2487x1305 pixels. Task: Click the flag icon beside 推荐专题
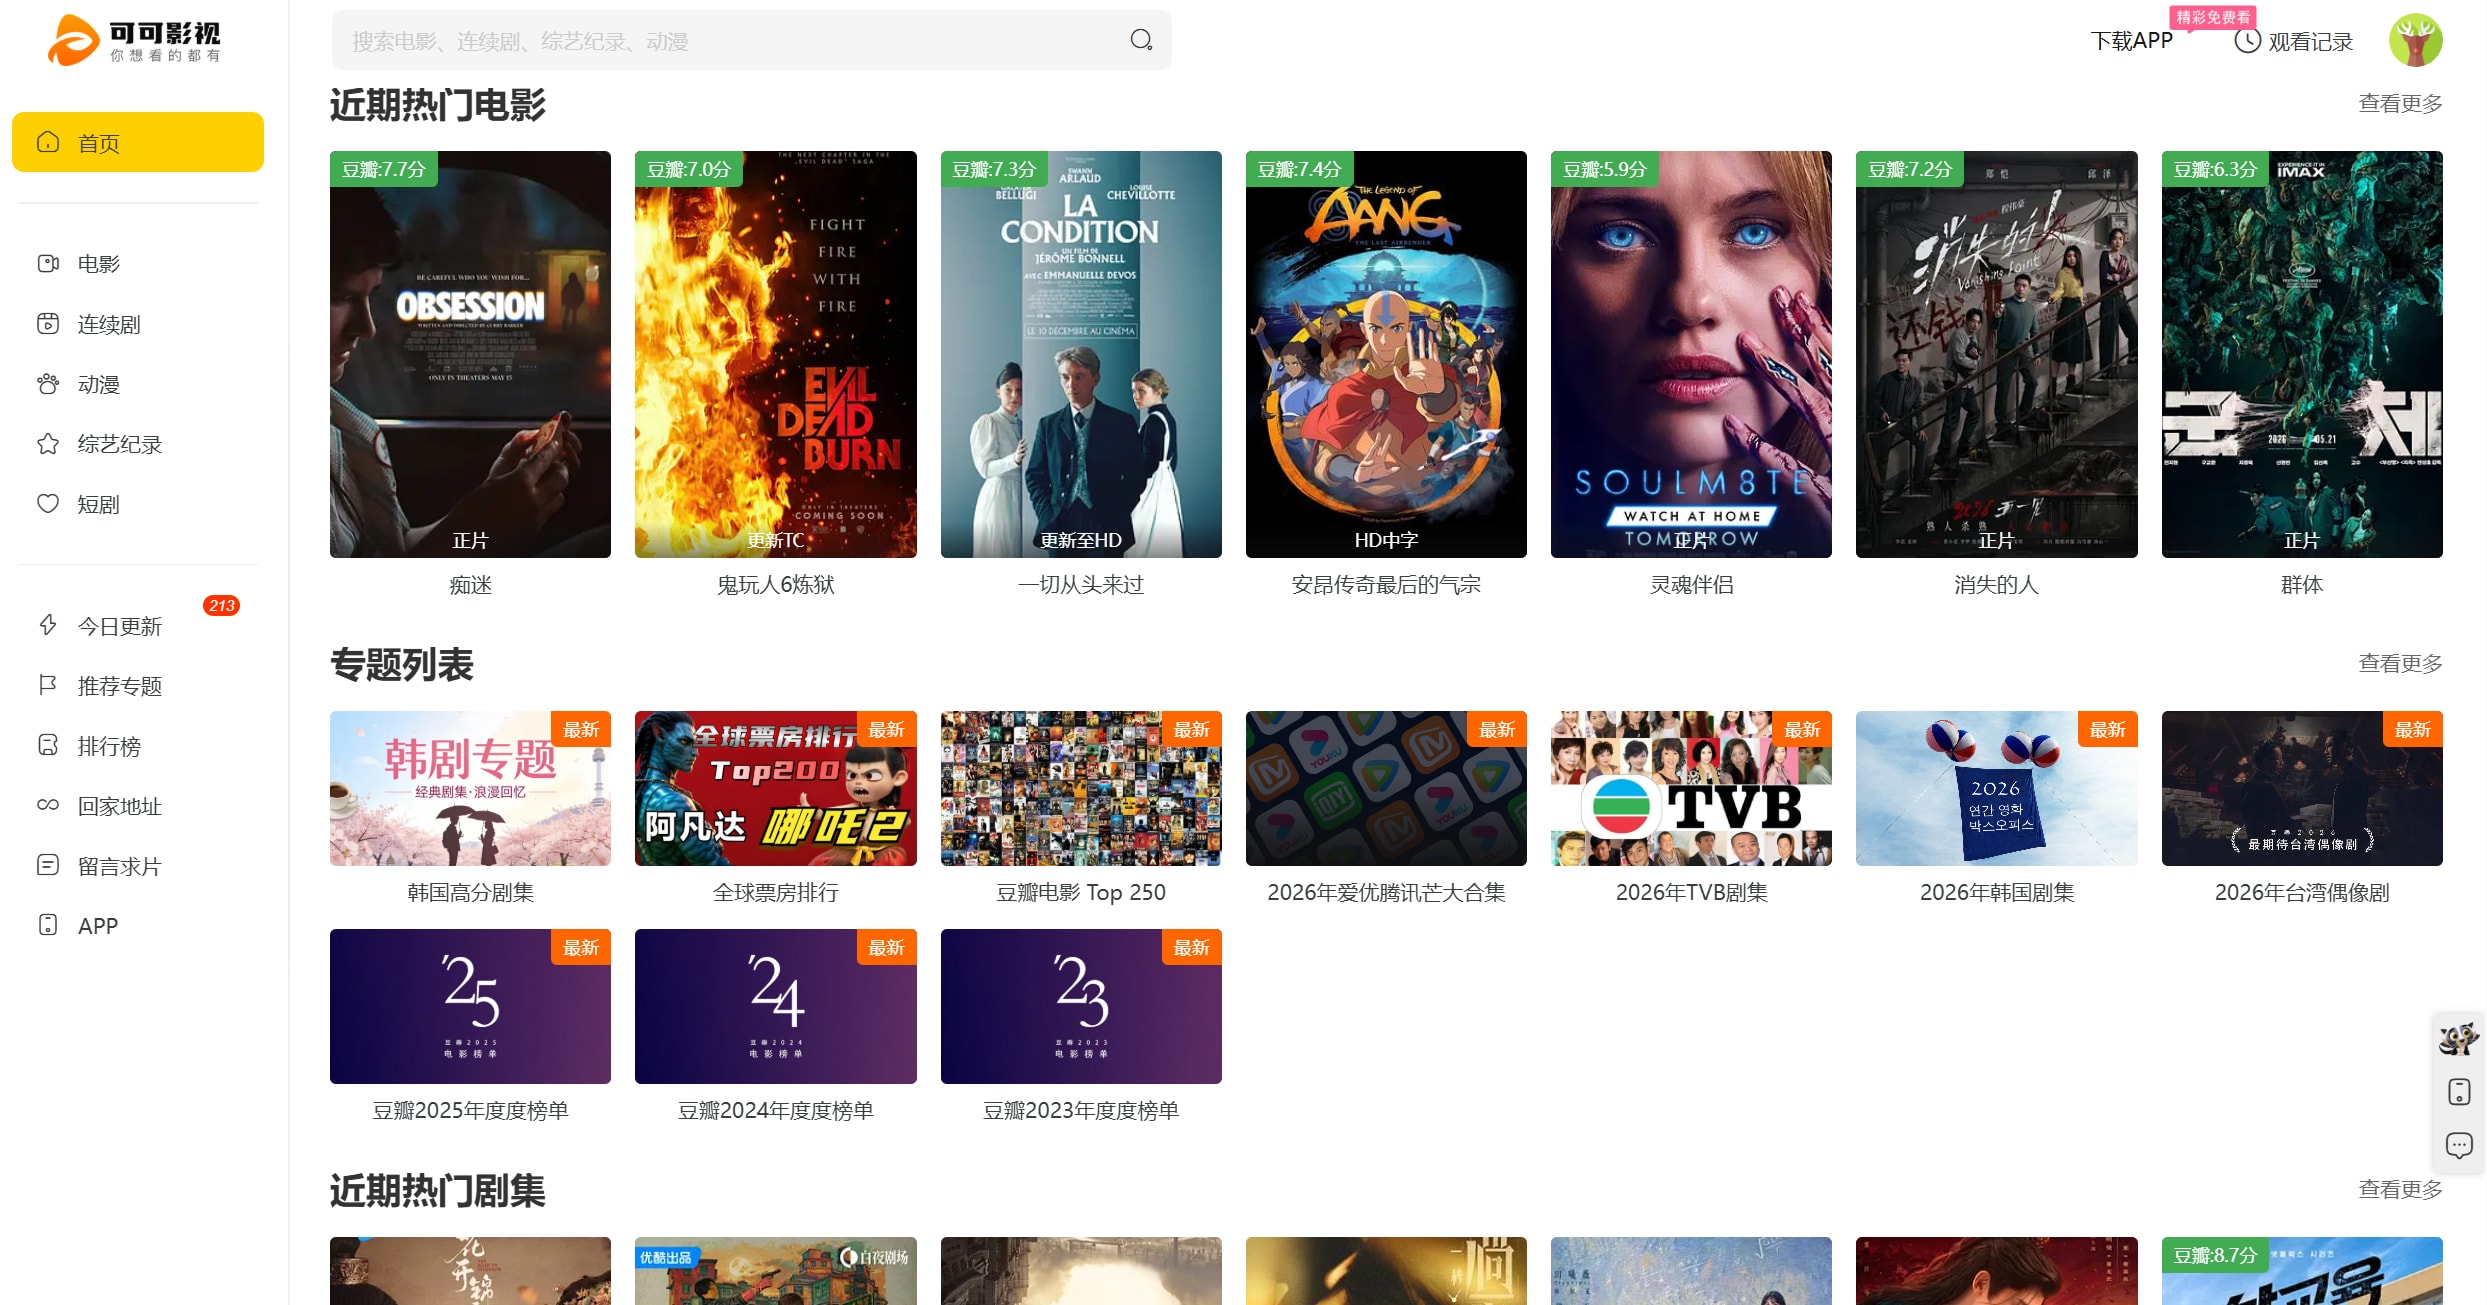pyautogui.click(x=48, y=685)
